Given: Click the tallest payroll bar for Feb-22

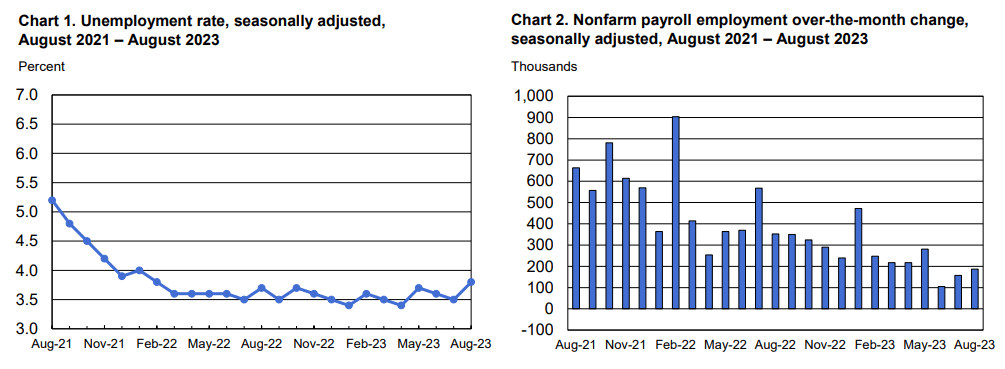Looking at the screenshot, I should [676, 213].
